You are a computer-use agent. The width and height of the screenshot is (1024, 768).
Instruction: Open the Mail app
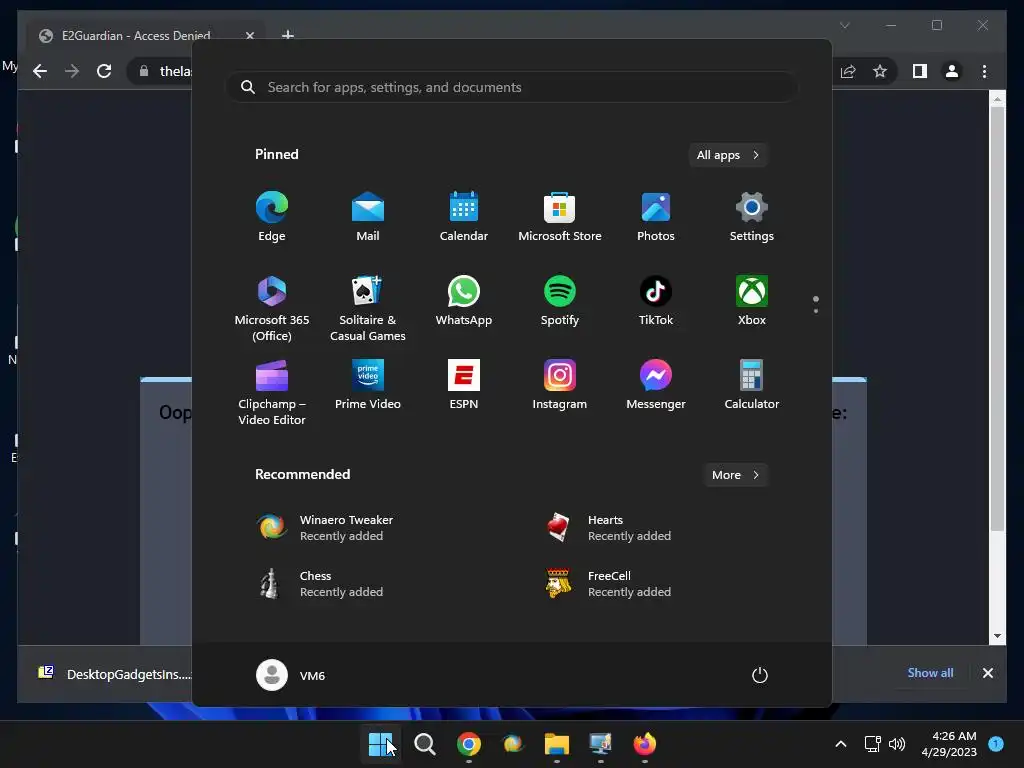(368, 216)
